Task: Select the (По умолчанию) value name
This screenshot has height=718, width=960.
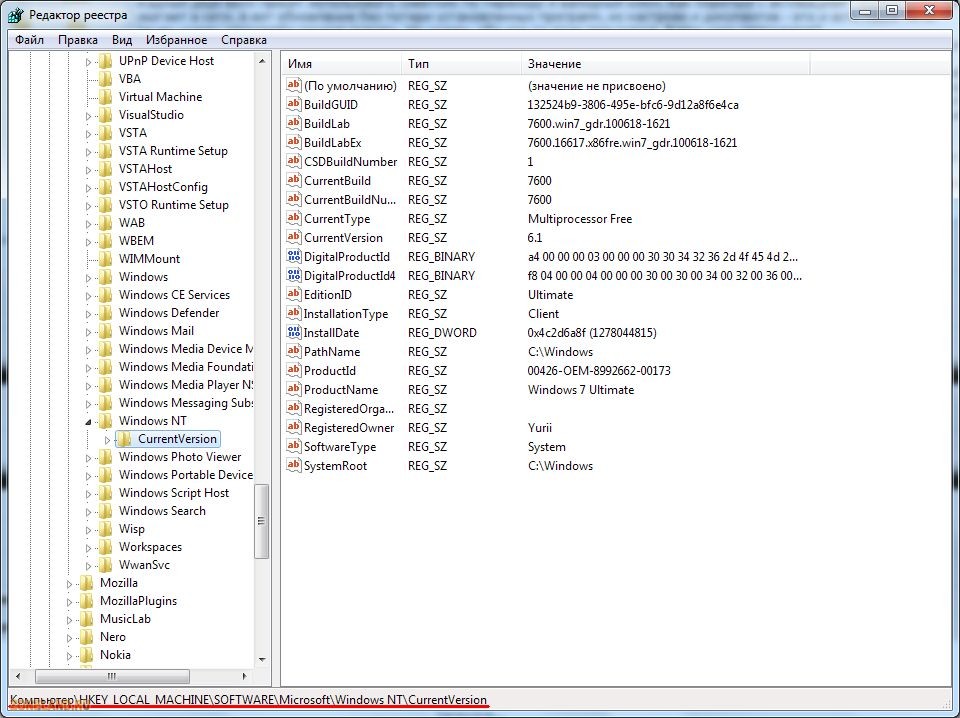Action: point(350,86)
